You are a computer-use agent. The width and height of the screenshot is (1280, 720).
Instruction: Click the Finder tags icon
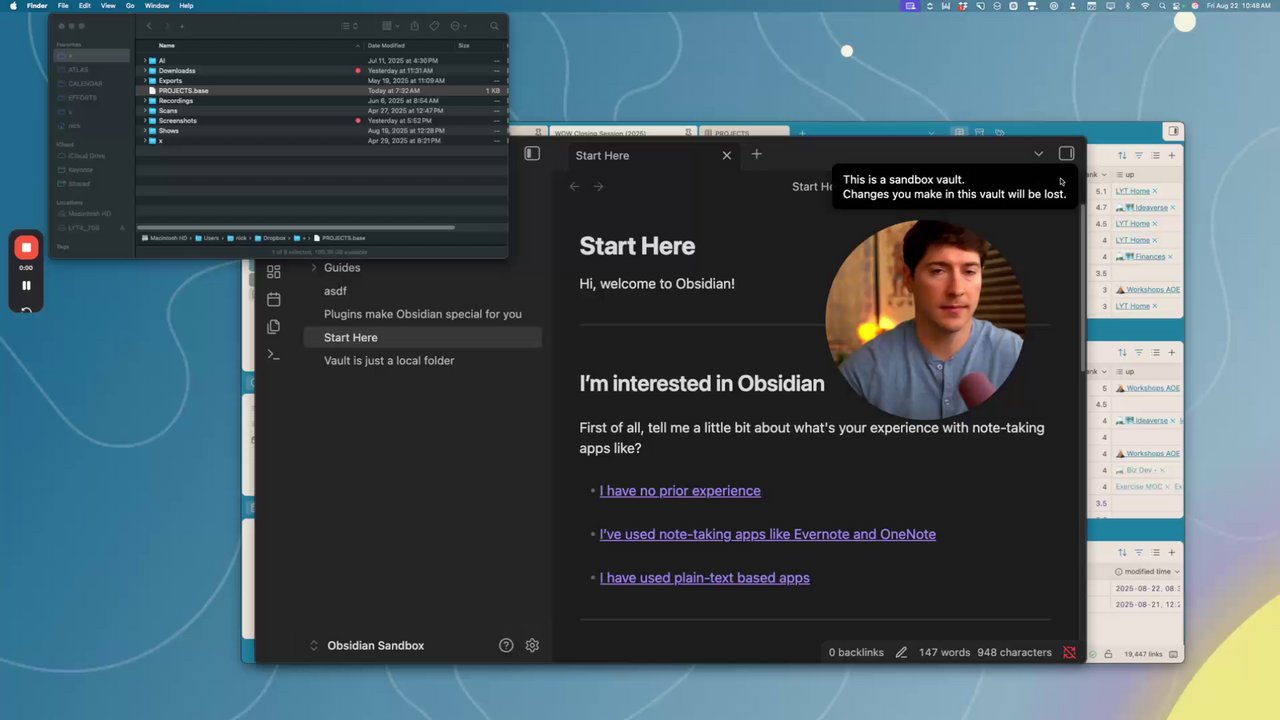pos(435,26)
